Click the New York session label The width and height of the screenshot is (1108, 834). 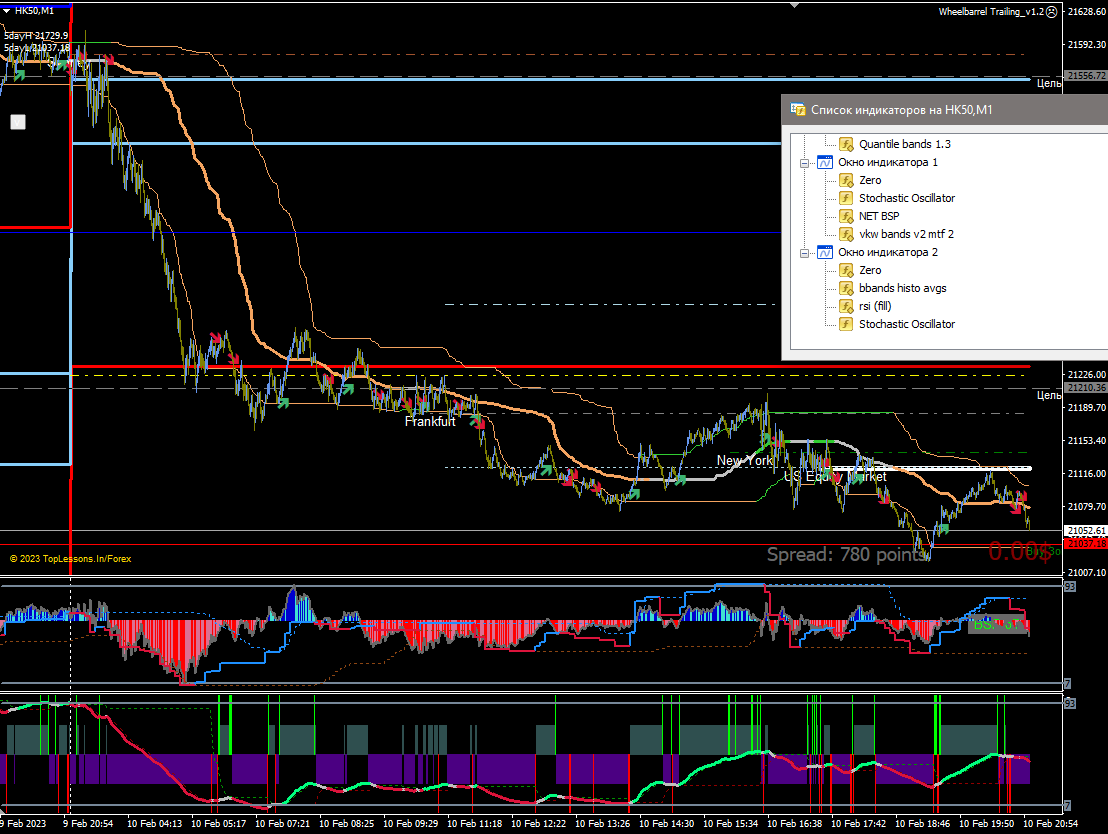[x=744, y=461]
